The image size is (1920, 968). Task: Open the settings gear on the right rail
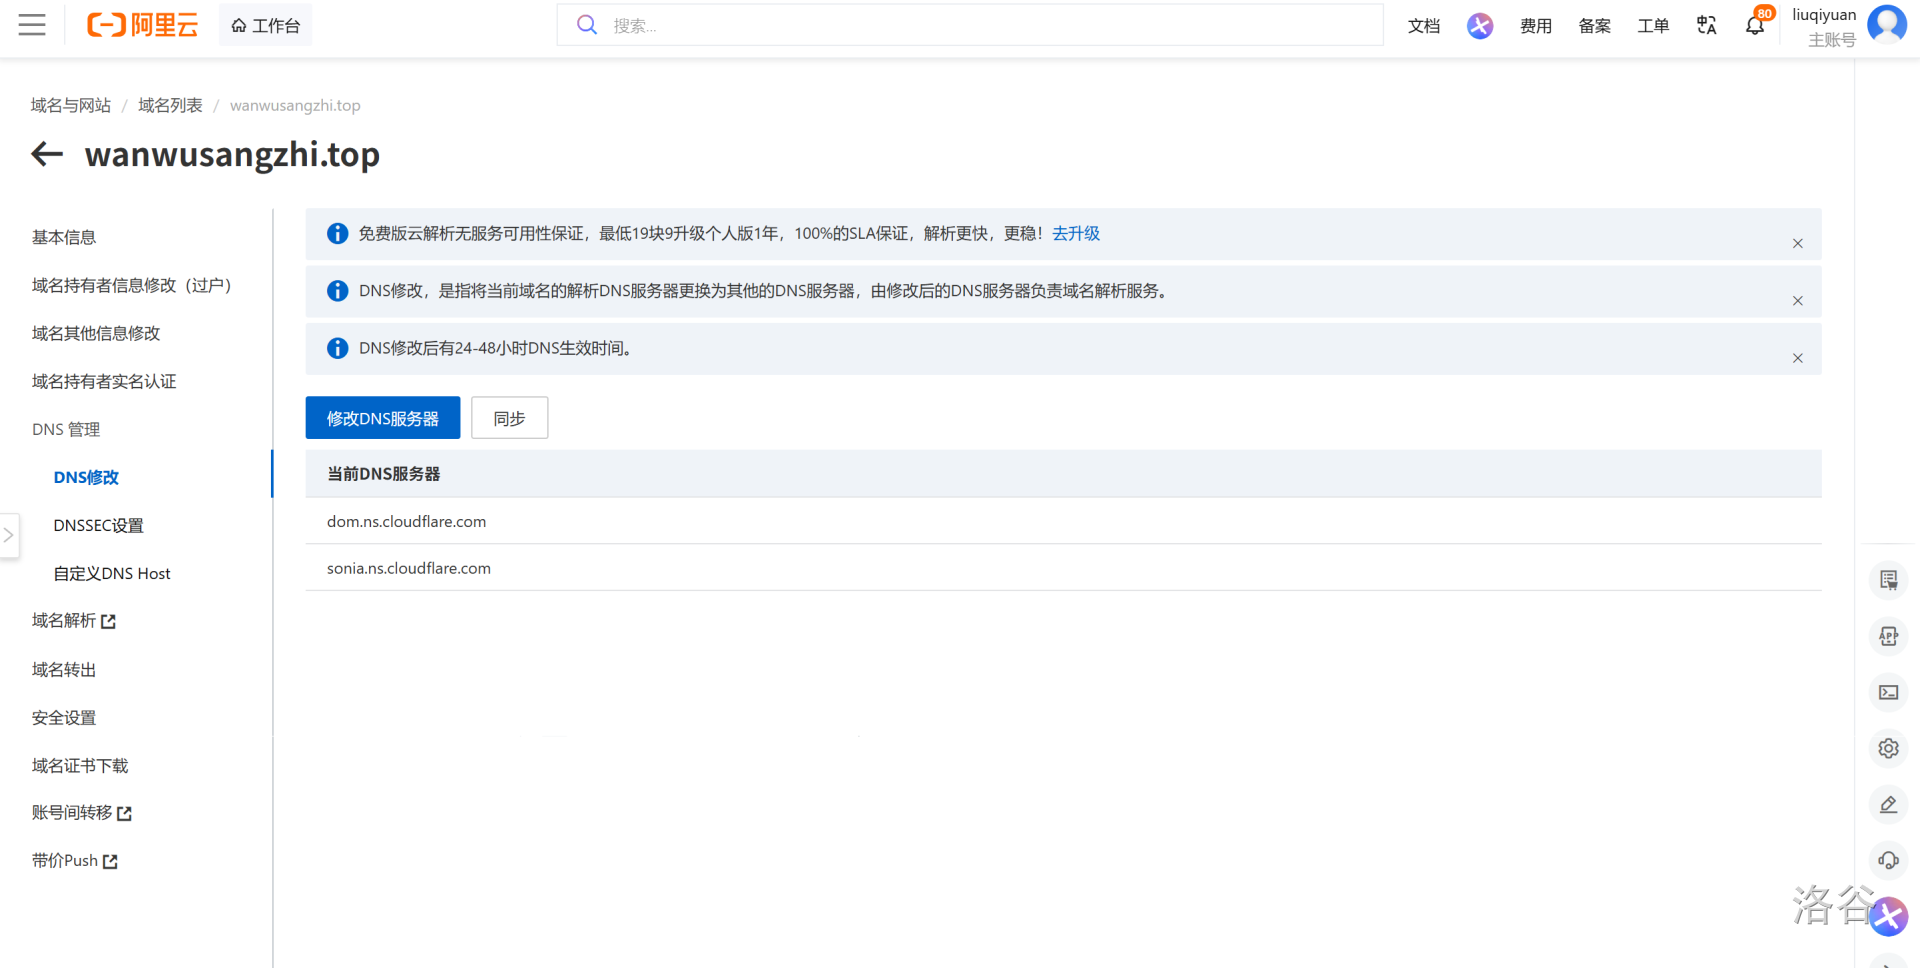point(1888,748)
